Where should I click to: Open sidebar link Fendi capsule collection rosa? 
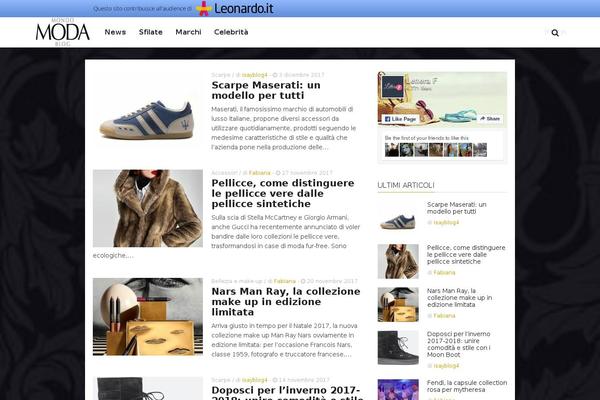(467, 386)
